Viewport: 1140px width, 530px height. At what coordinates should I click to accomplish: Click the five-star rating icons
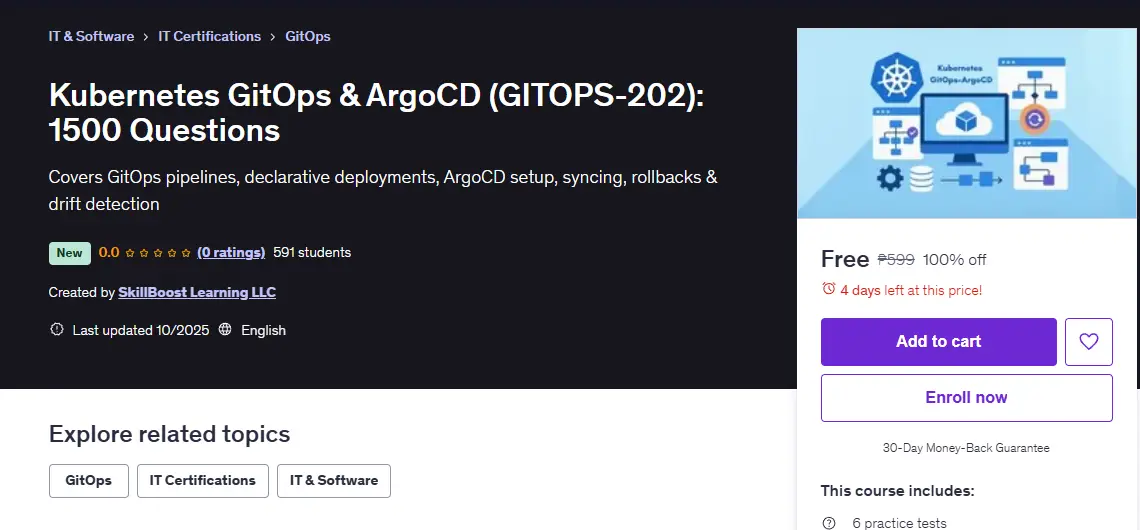(158, 253)
